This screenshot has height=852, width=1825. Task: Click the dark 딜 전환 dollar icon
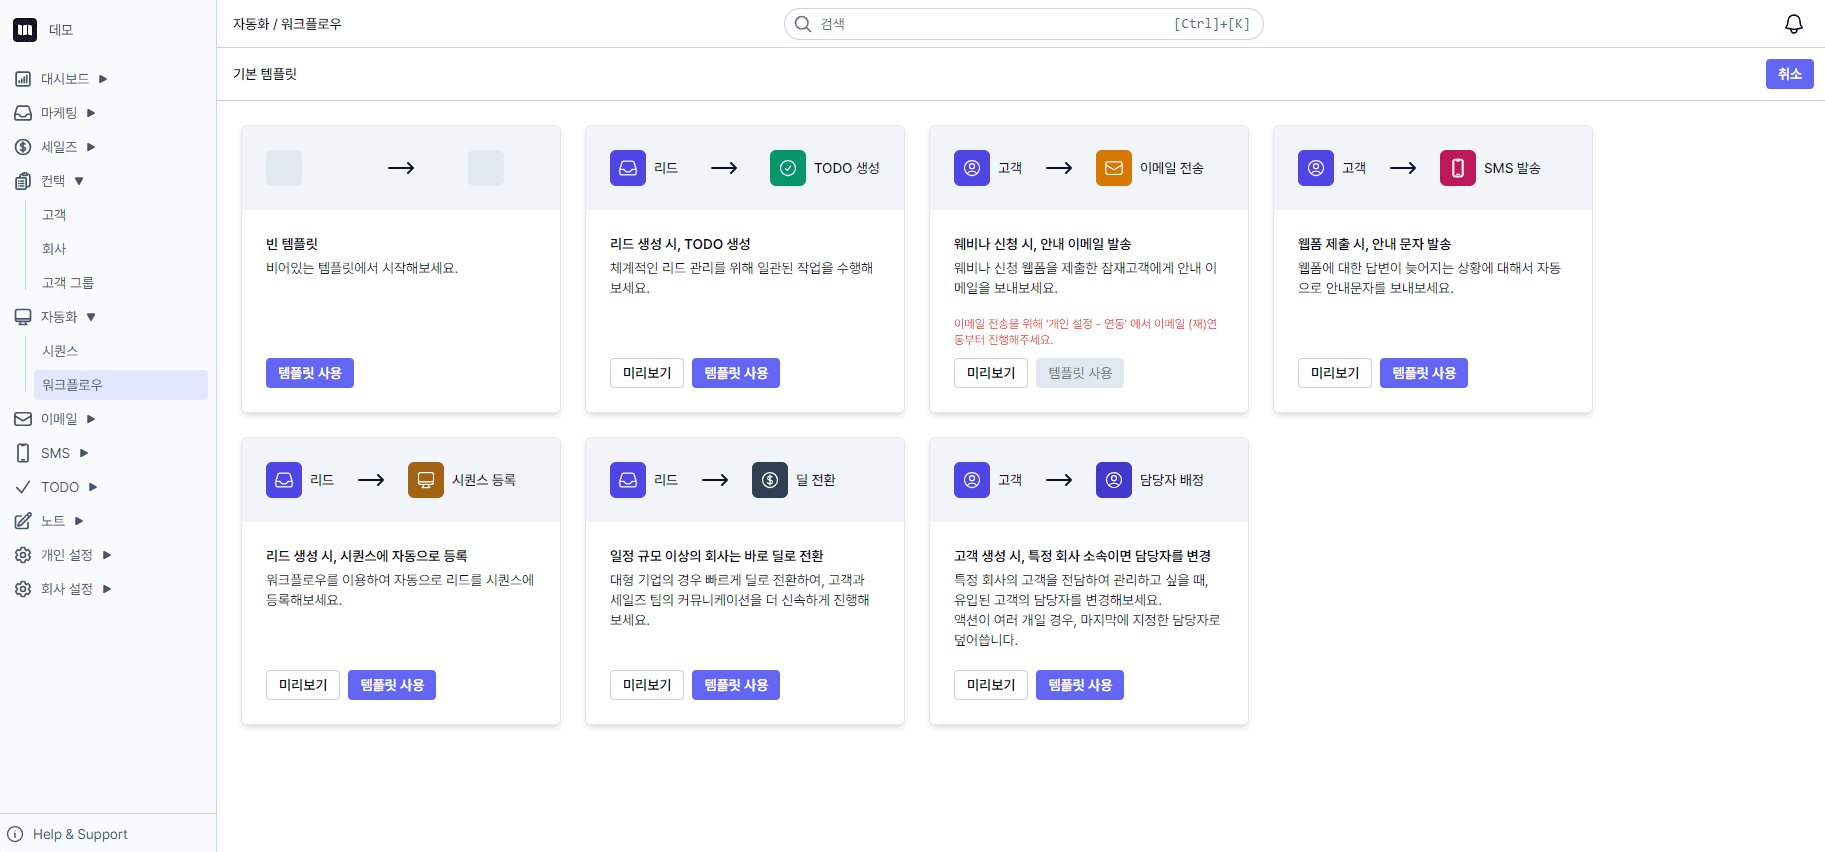click(x=770, y=480)
